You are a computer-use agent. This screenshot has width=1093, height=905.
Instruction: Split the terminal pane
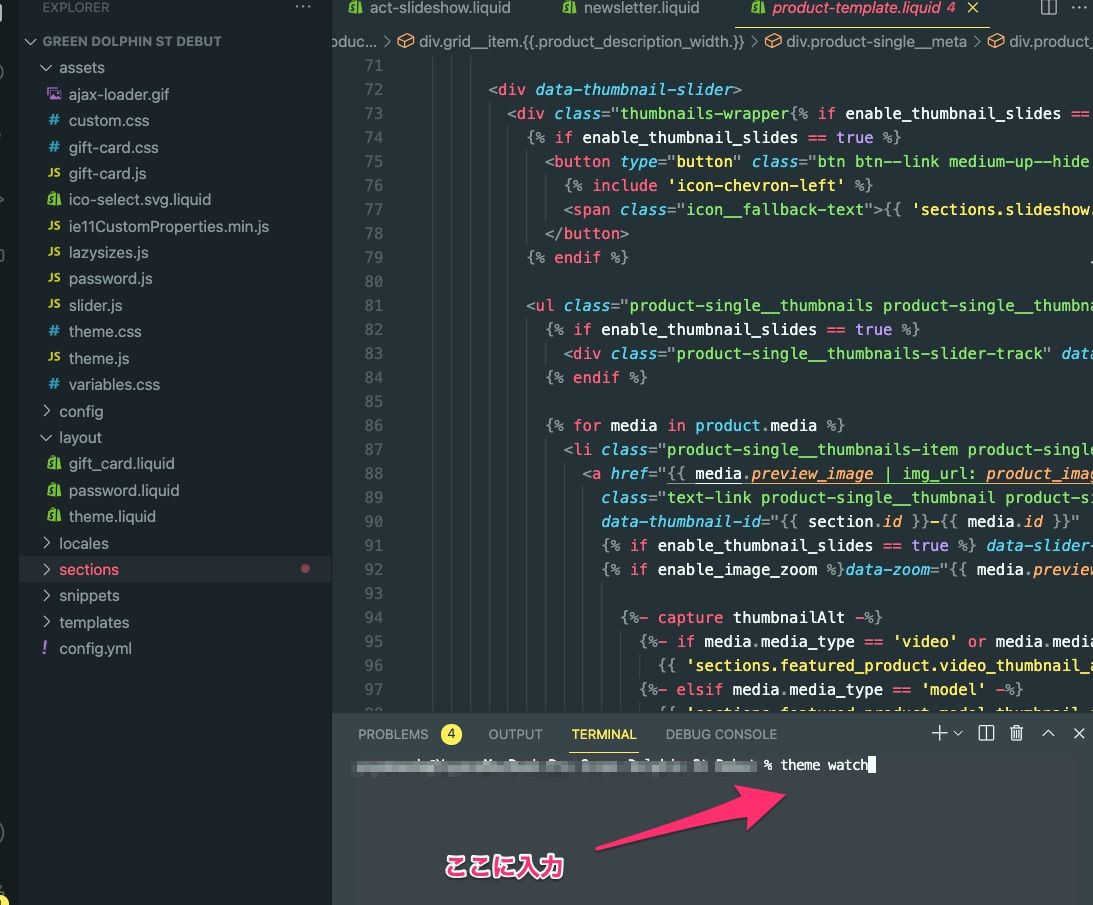coord(986,733)
